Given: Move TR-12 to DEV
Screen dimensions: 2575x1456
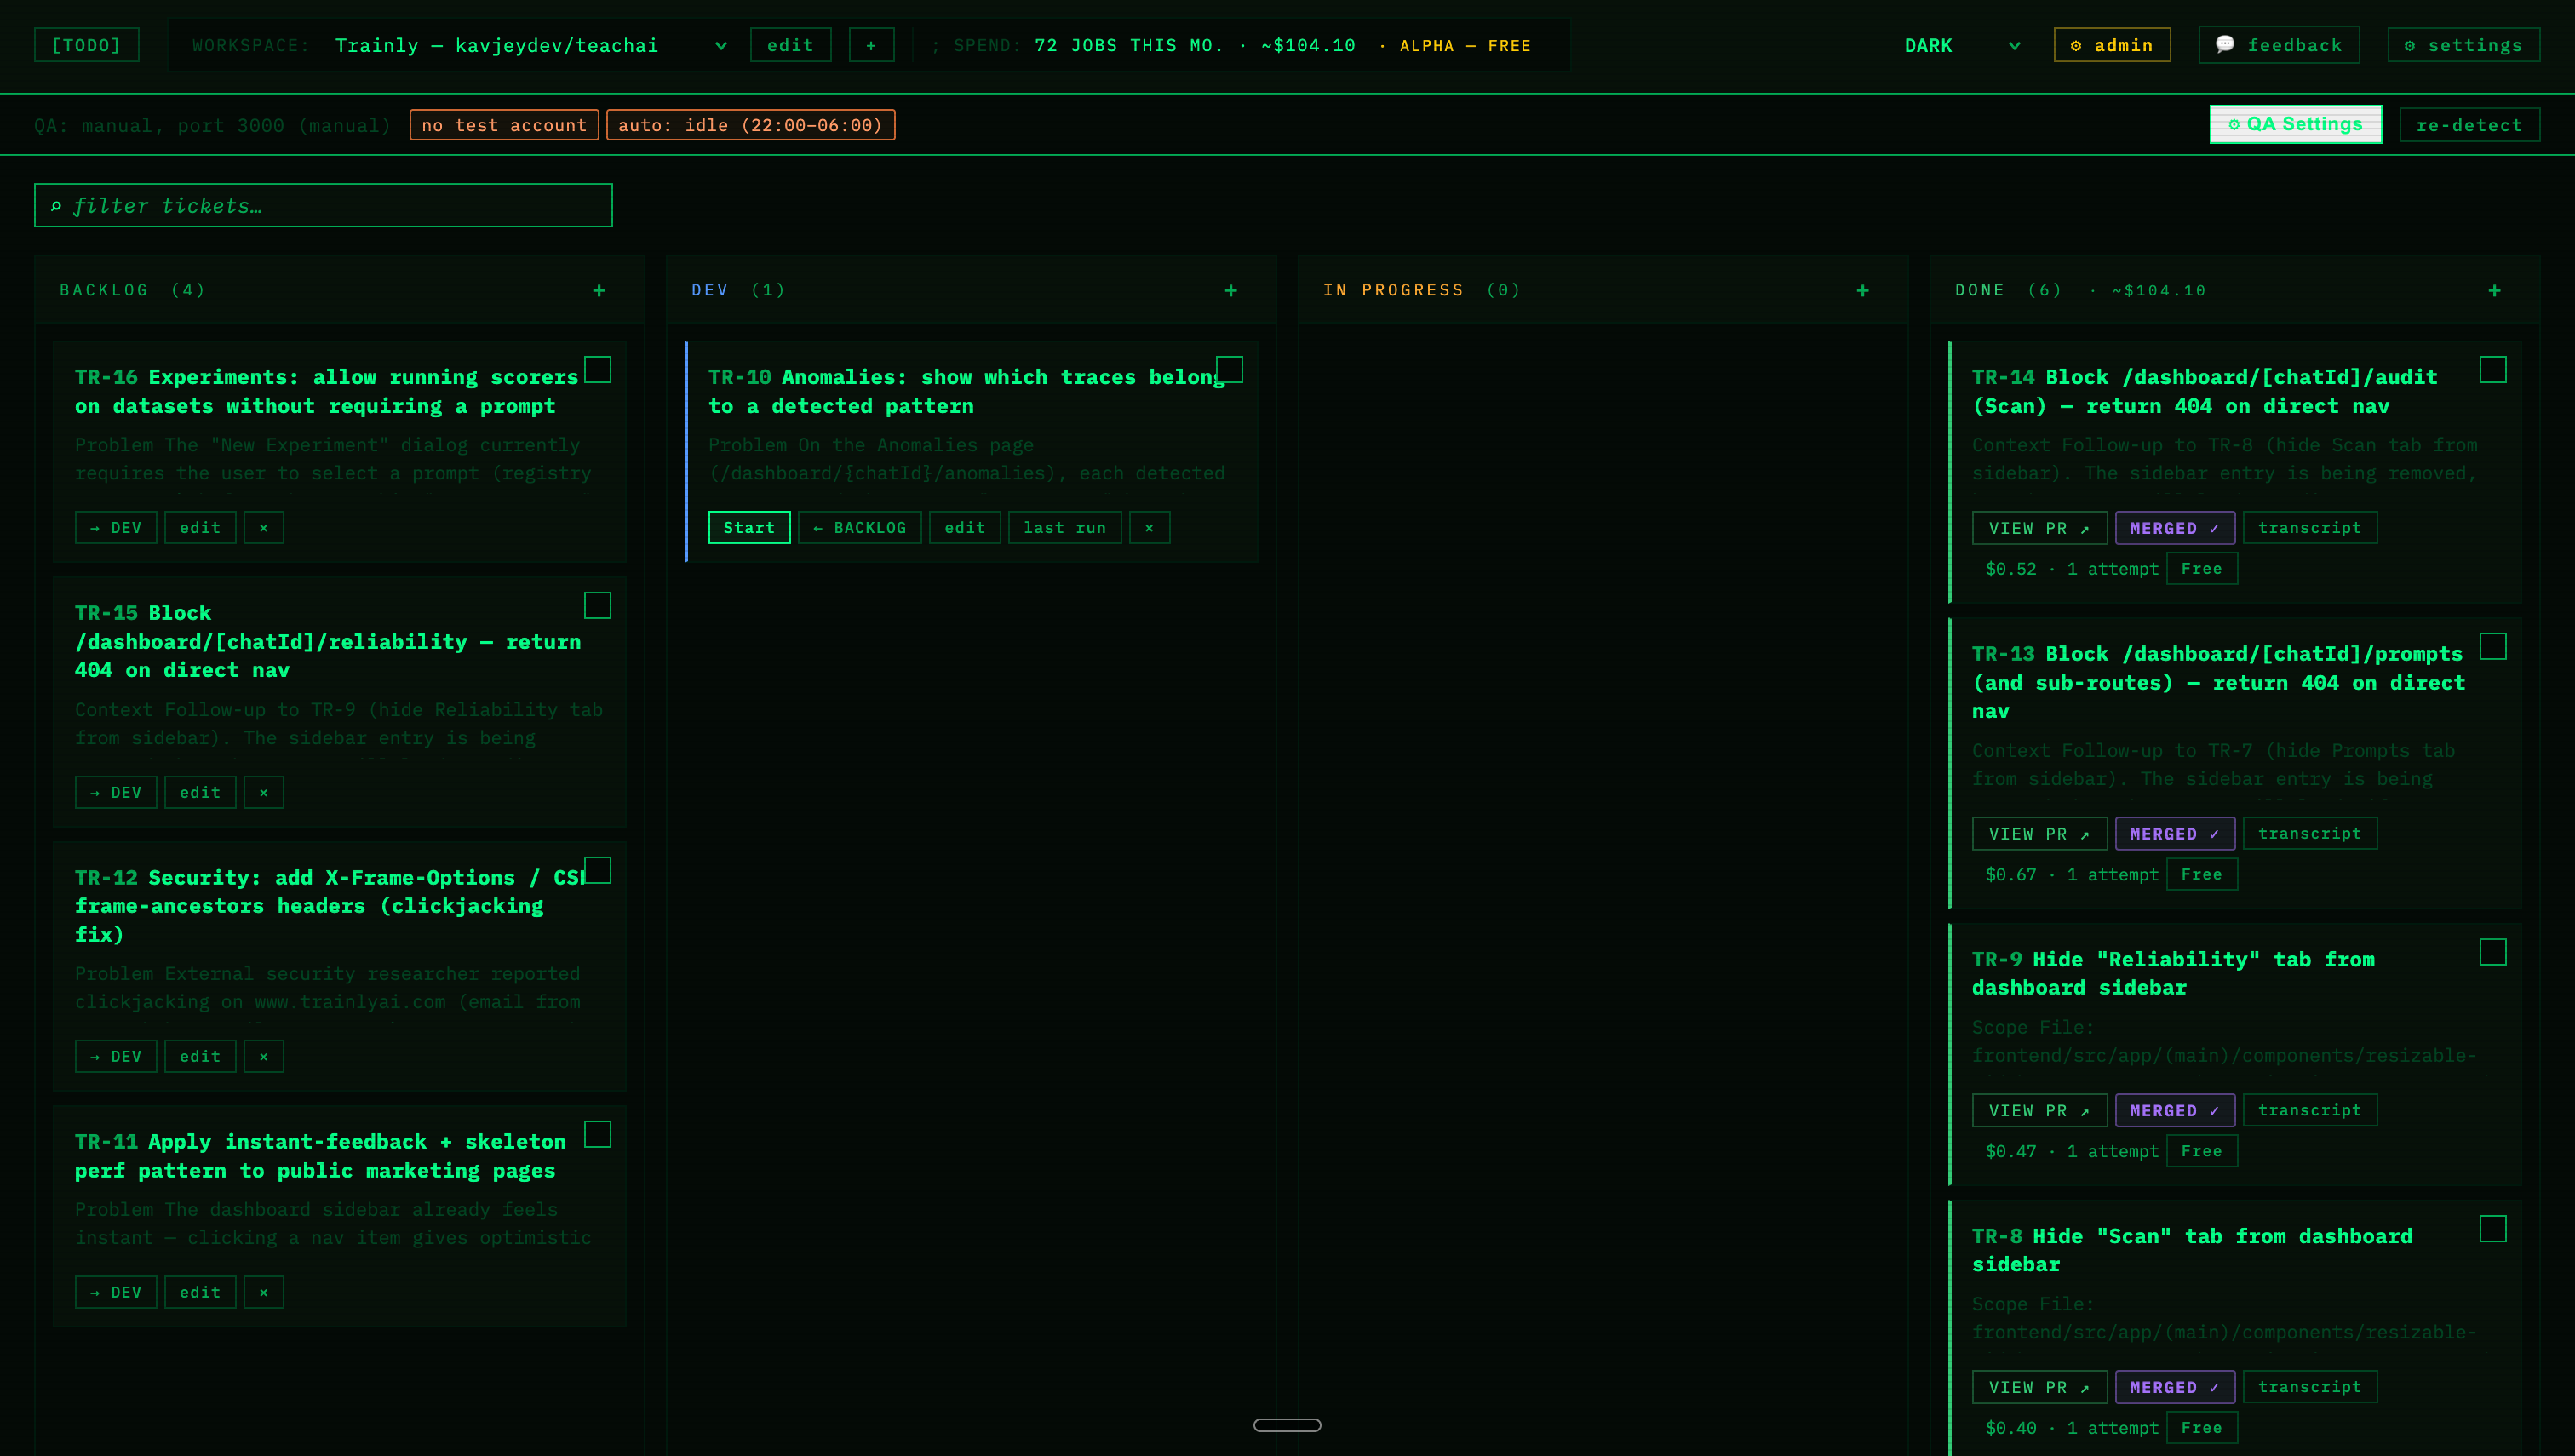Looking at the screenshot, I should (116, 1056).
